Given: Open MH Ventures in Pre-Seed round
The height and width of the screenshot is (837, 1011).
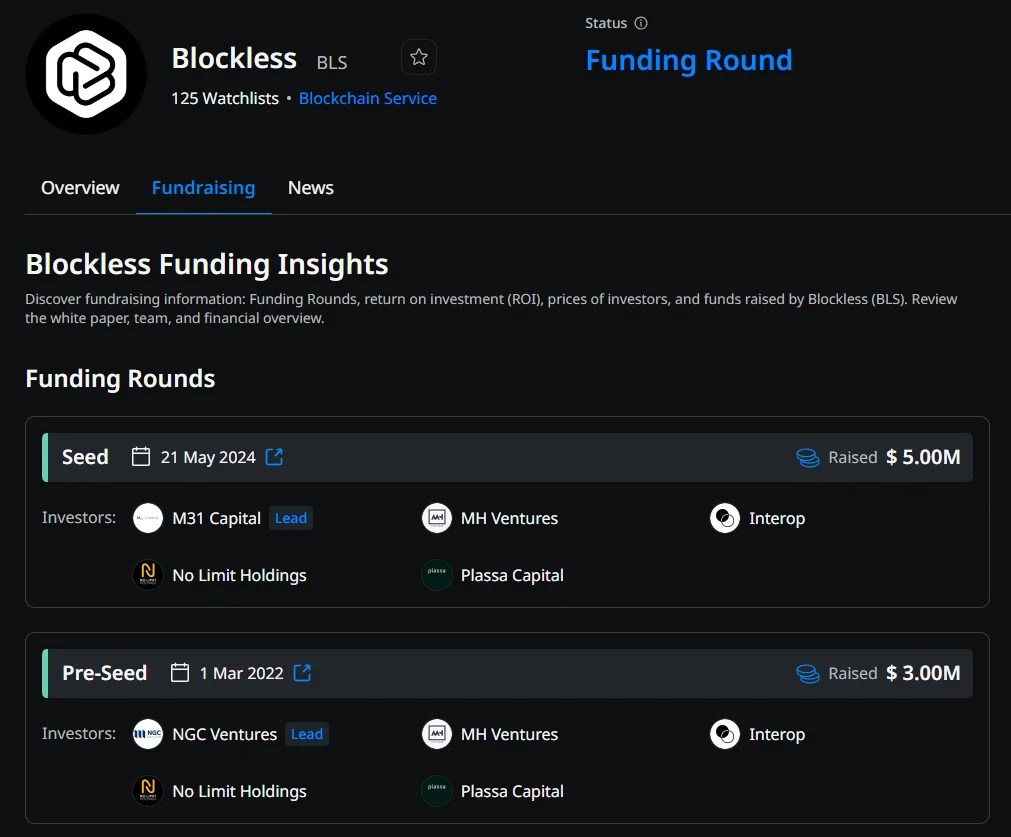Looking at the screenshot, I should click(509, 734).
